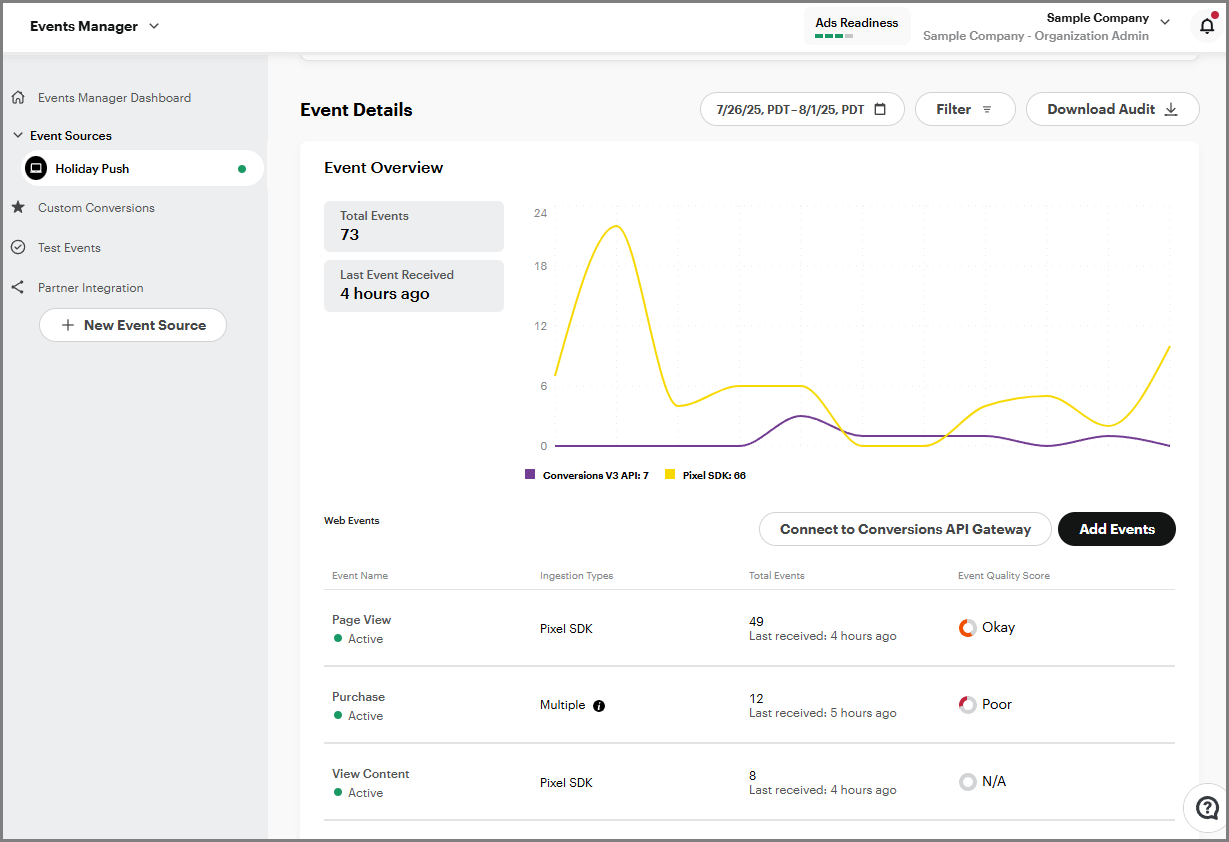The width and height of the screenshot is (1229, 842).
Task: Click the home icon beside Events Manager Dashboard
Action: point(18,98)
